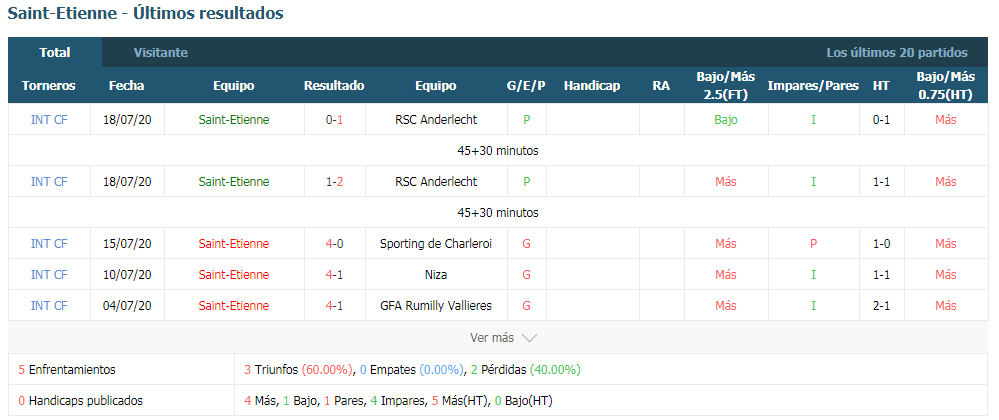This screenshot has width=999, height=420.
Task: Click the 4-1 result versus GFA Rumilly
Action: [x=334, y=306]
